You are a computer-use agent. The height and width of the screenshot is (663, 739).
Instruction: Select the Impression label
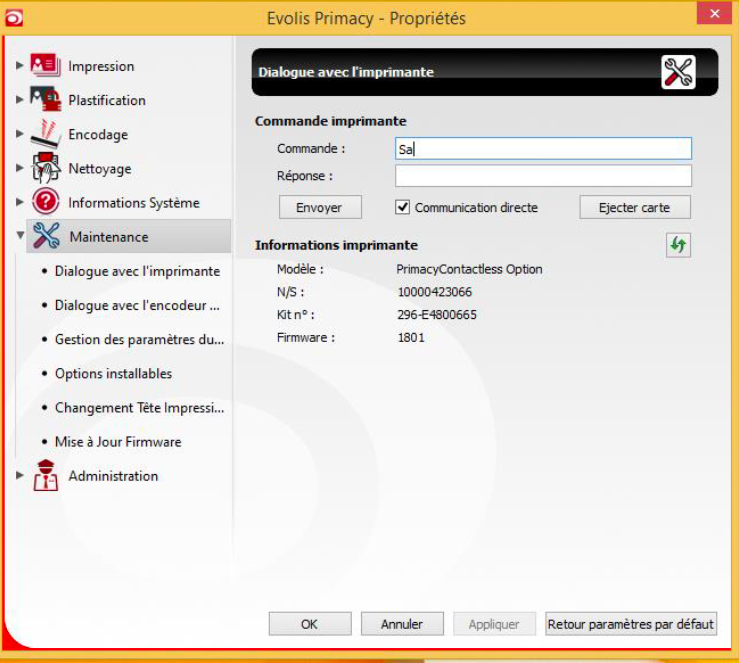(101, 66)
